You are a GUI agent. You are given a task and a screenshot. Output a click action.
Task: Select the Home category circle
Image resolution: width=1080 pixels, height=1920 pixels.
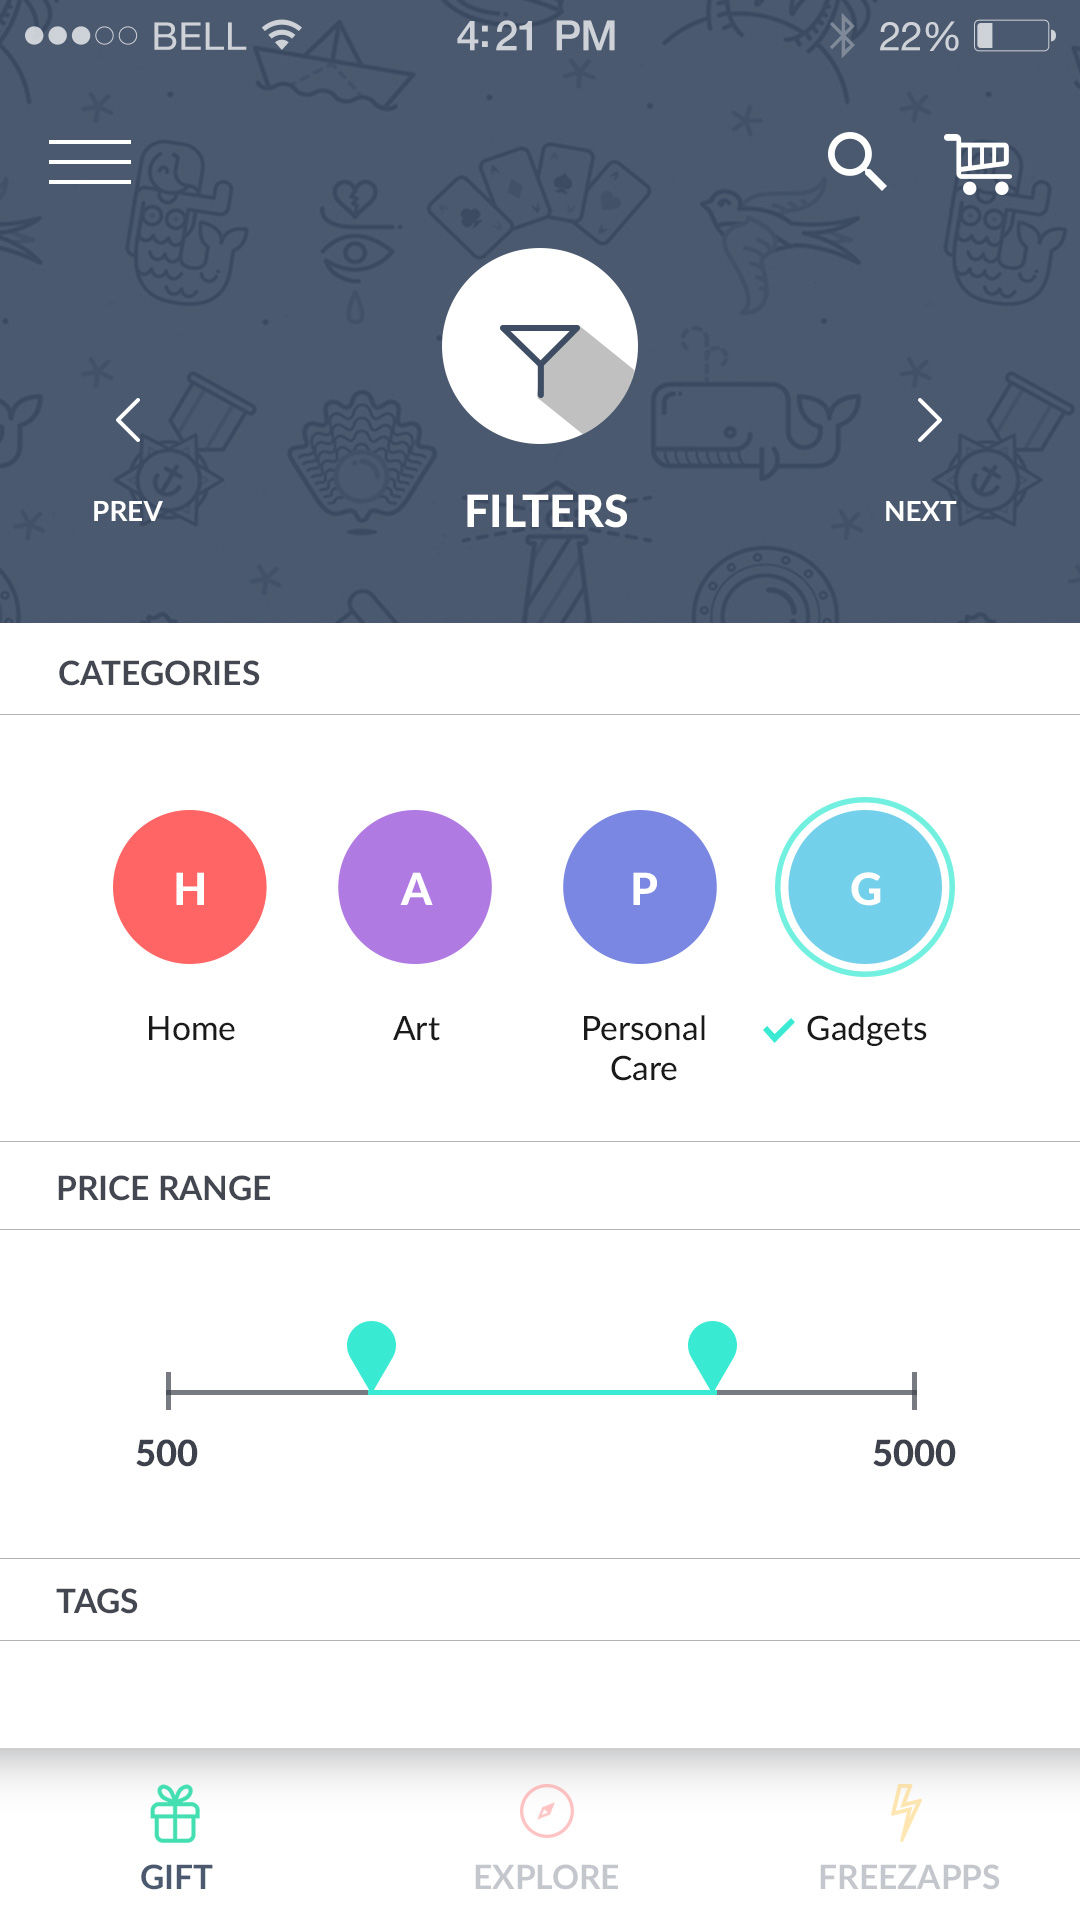tap(190, 887)
